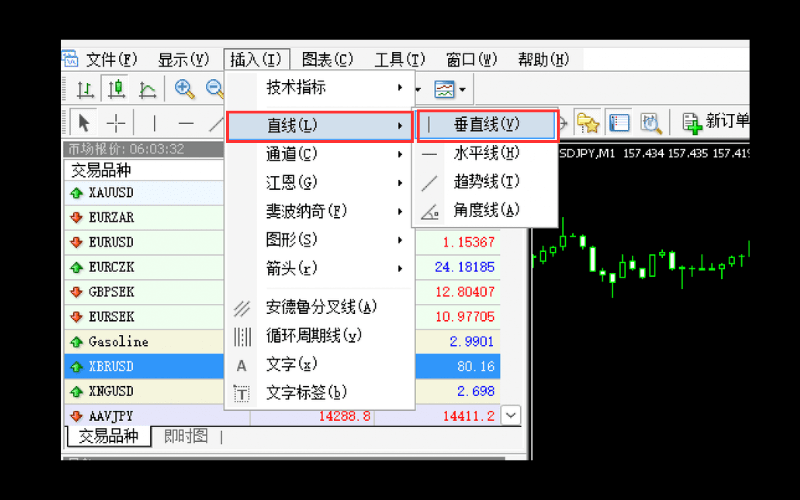Click the green arrow beside EURCZK
This screenshot has height=500, width=800.
tap(77, 267)
